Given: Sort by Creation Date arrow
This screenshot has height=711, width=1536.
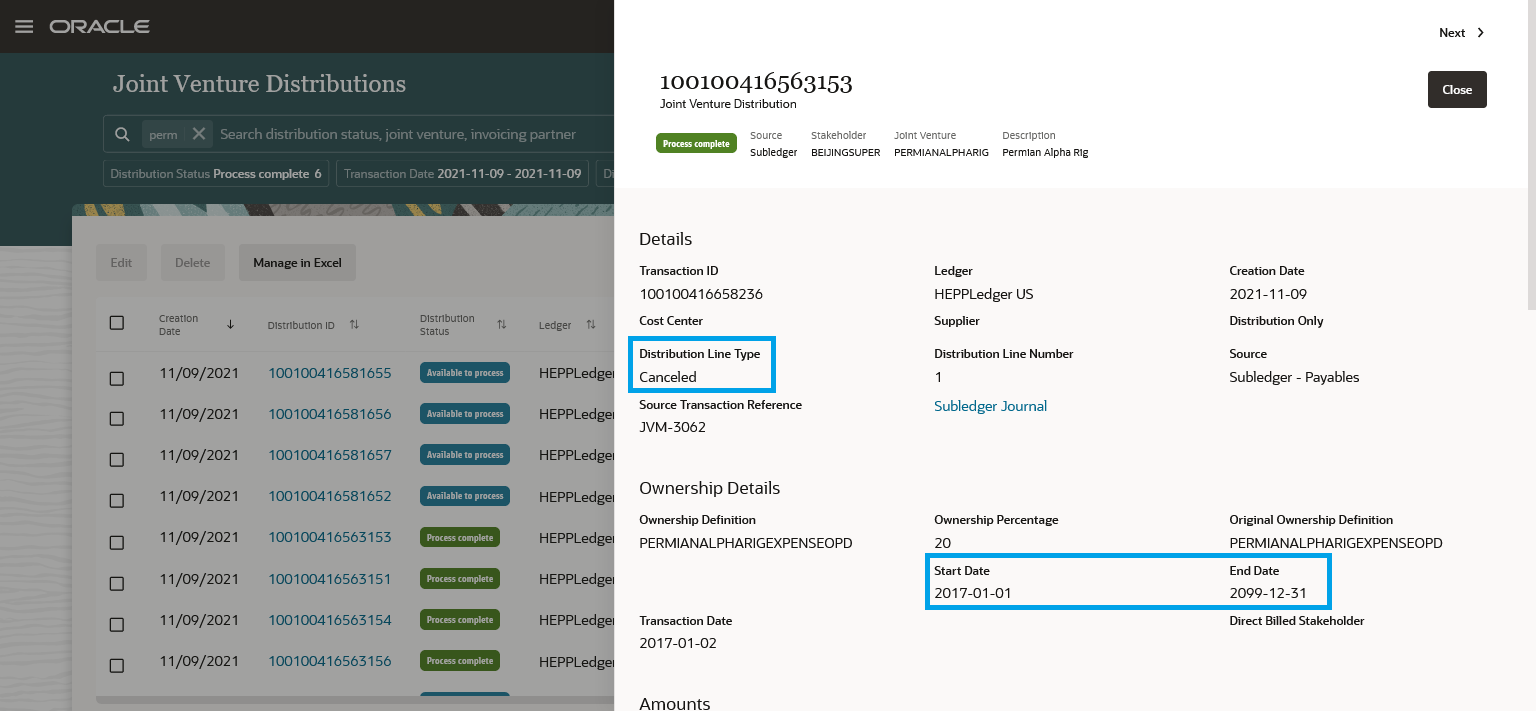Looking at the screenshot, I should coord(230,324).
